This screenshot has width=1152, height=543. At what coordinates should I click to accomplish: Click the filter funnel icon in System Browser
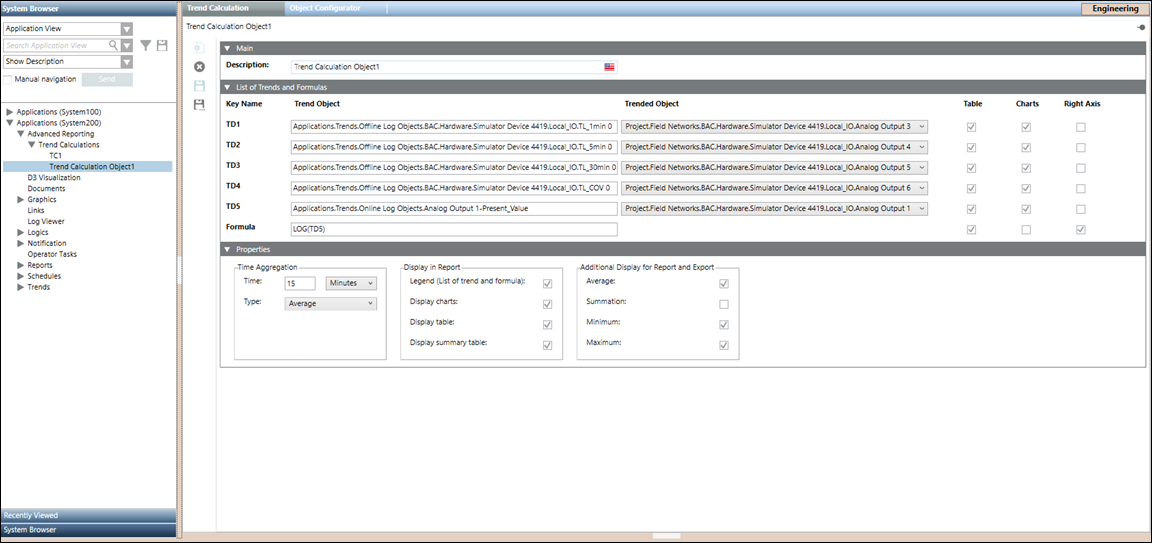coord(145,45)
